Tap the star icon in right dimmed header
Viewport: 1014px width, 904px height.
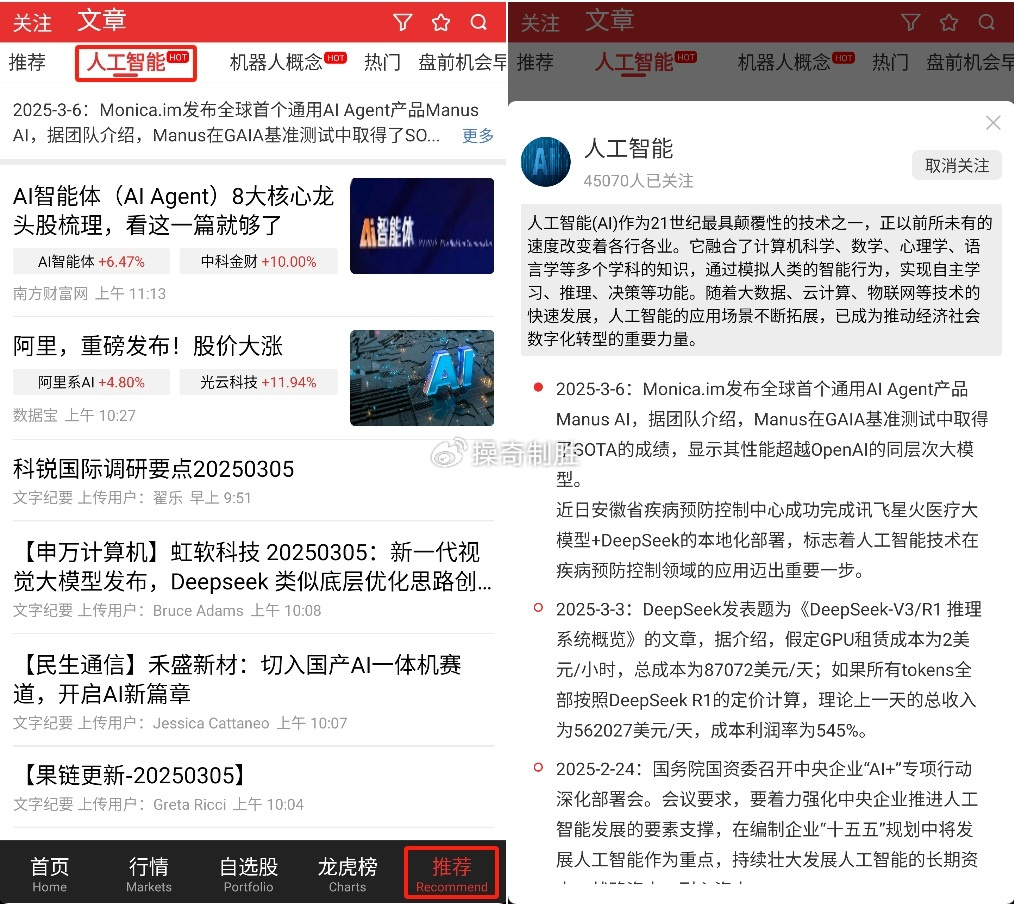[949, 23]
